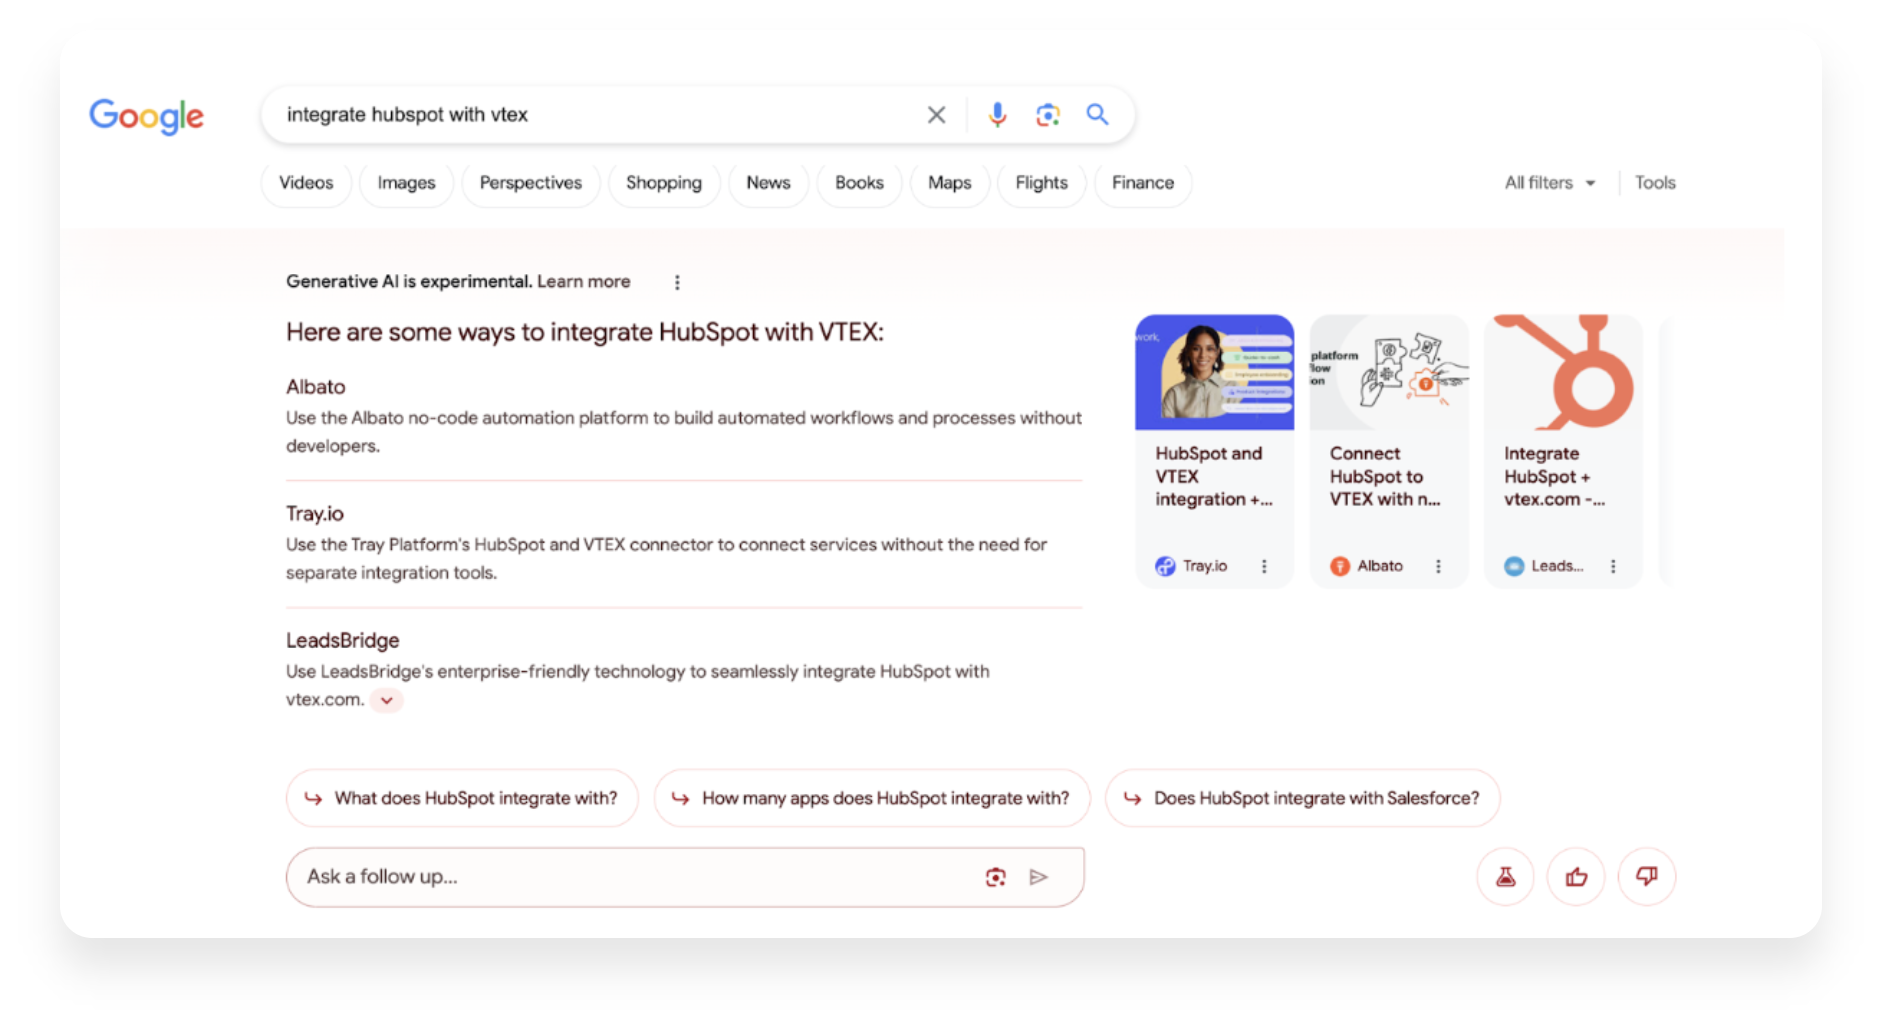This screenshot has width=1882, height=1028.
Task: Follow the Learn more link
Action: coord(583,282)
